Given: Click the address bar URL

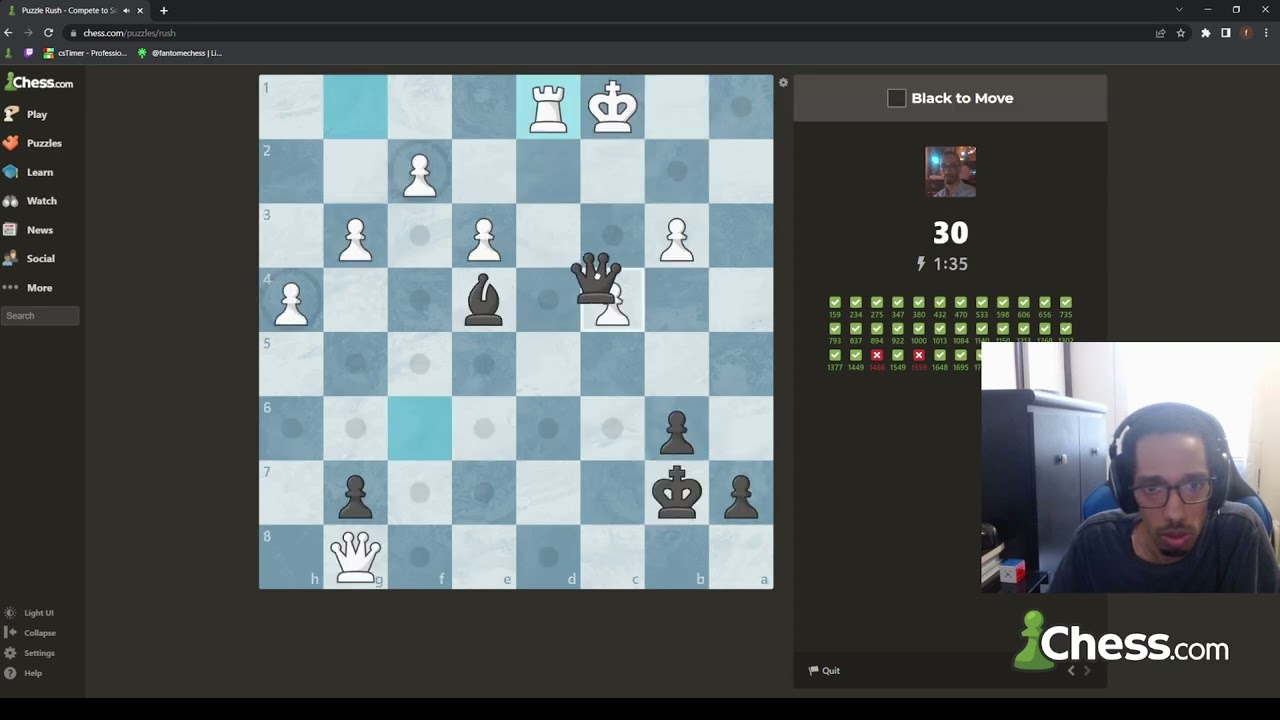Looking at the screenshot, I should [x=129, y=33].
